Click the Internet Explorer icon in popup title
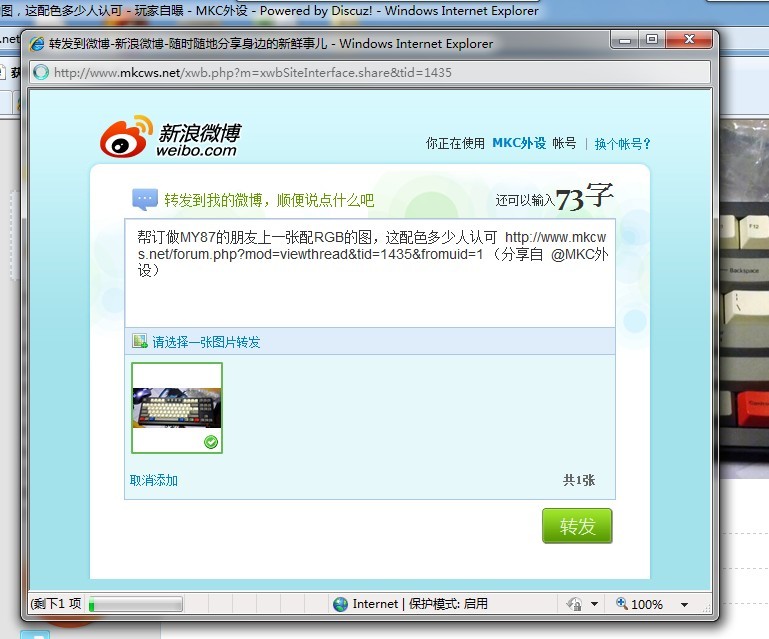769x639 pixels. coord(37,44)
